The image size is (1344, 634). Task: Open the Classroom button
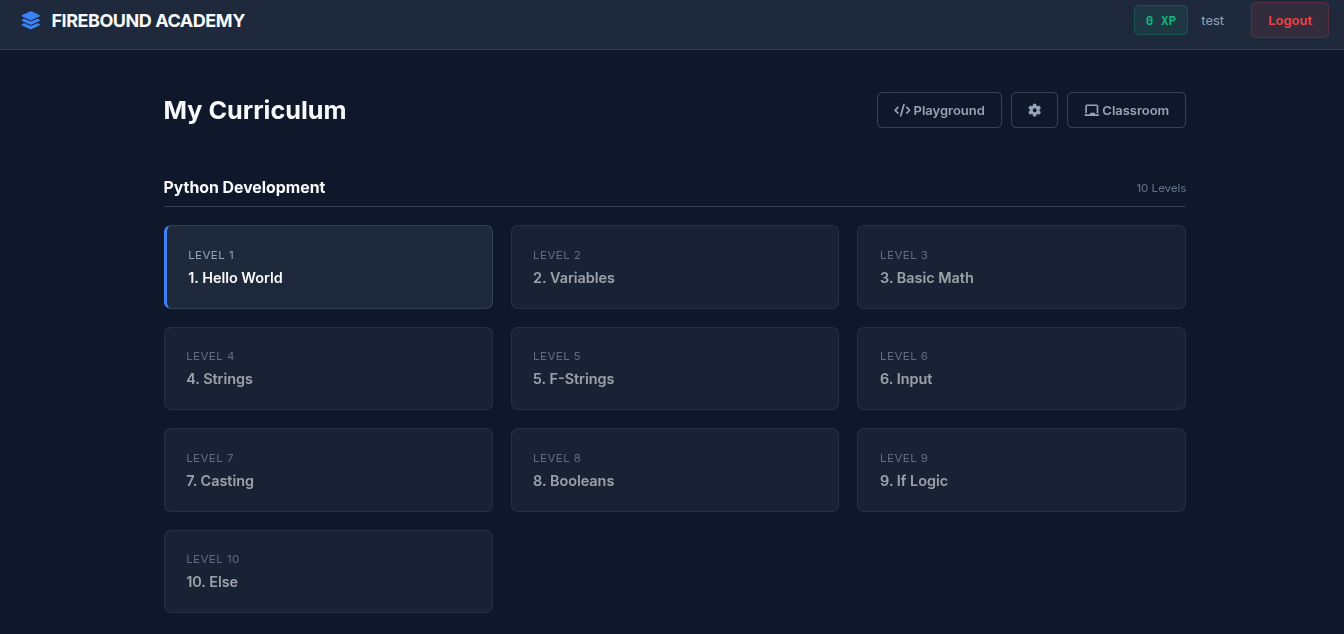(x=1126, y=110)
